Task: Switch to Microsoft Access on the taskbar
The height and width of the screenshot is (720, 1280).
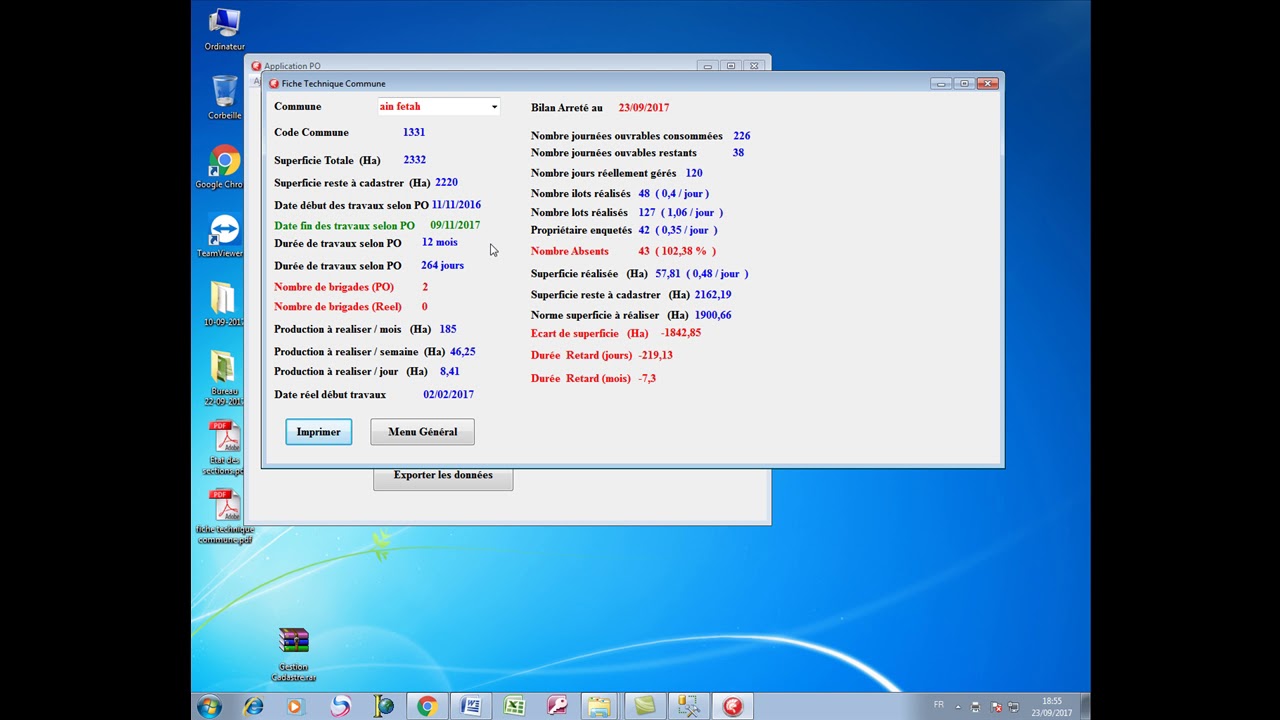Action: 557,707
